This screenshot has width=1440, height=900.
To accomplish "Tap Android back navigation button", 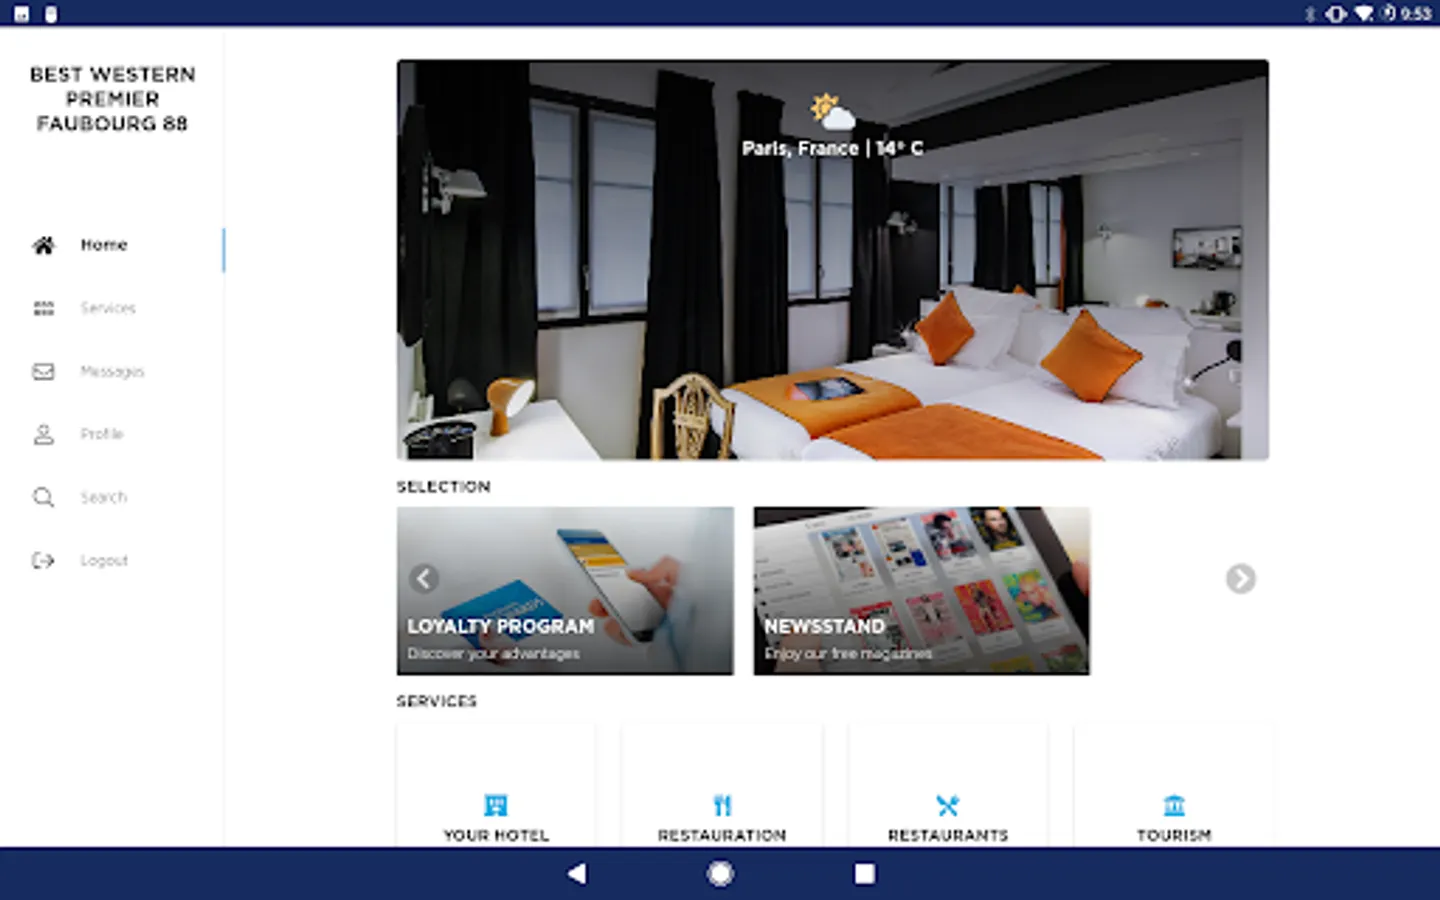I will pyautogui.click(x=577, y=874).
